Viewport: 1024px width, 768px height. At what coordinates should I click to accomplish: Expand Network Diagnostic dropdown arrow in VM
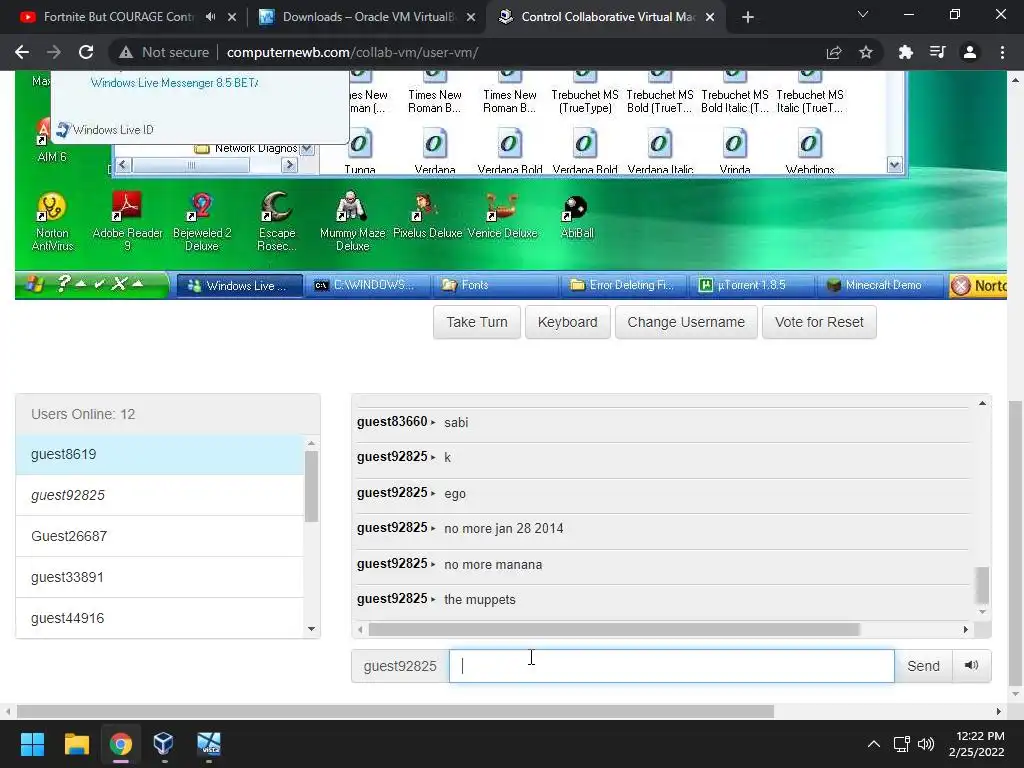point(307,149)
